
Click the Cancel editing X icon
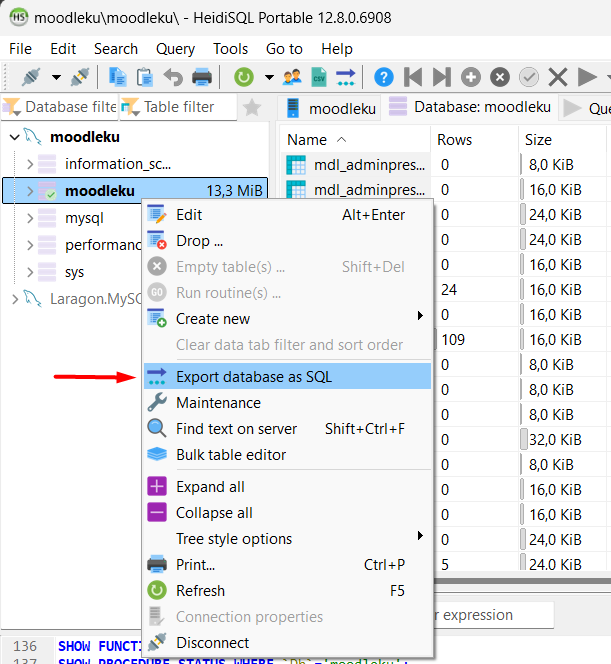click(x=558, y=77)
